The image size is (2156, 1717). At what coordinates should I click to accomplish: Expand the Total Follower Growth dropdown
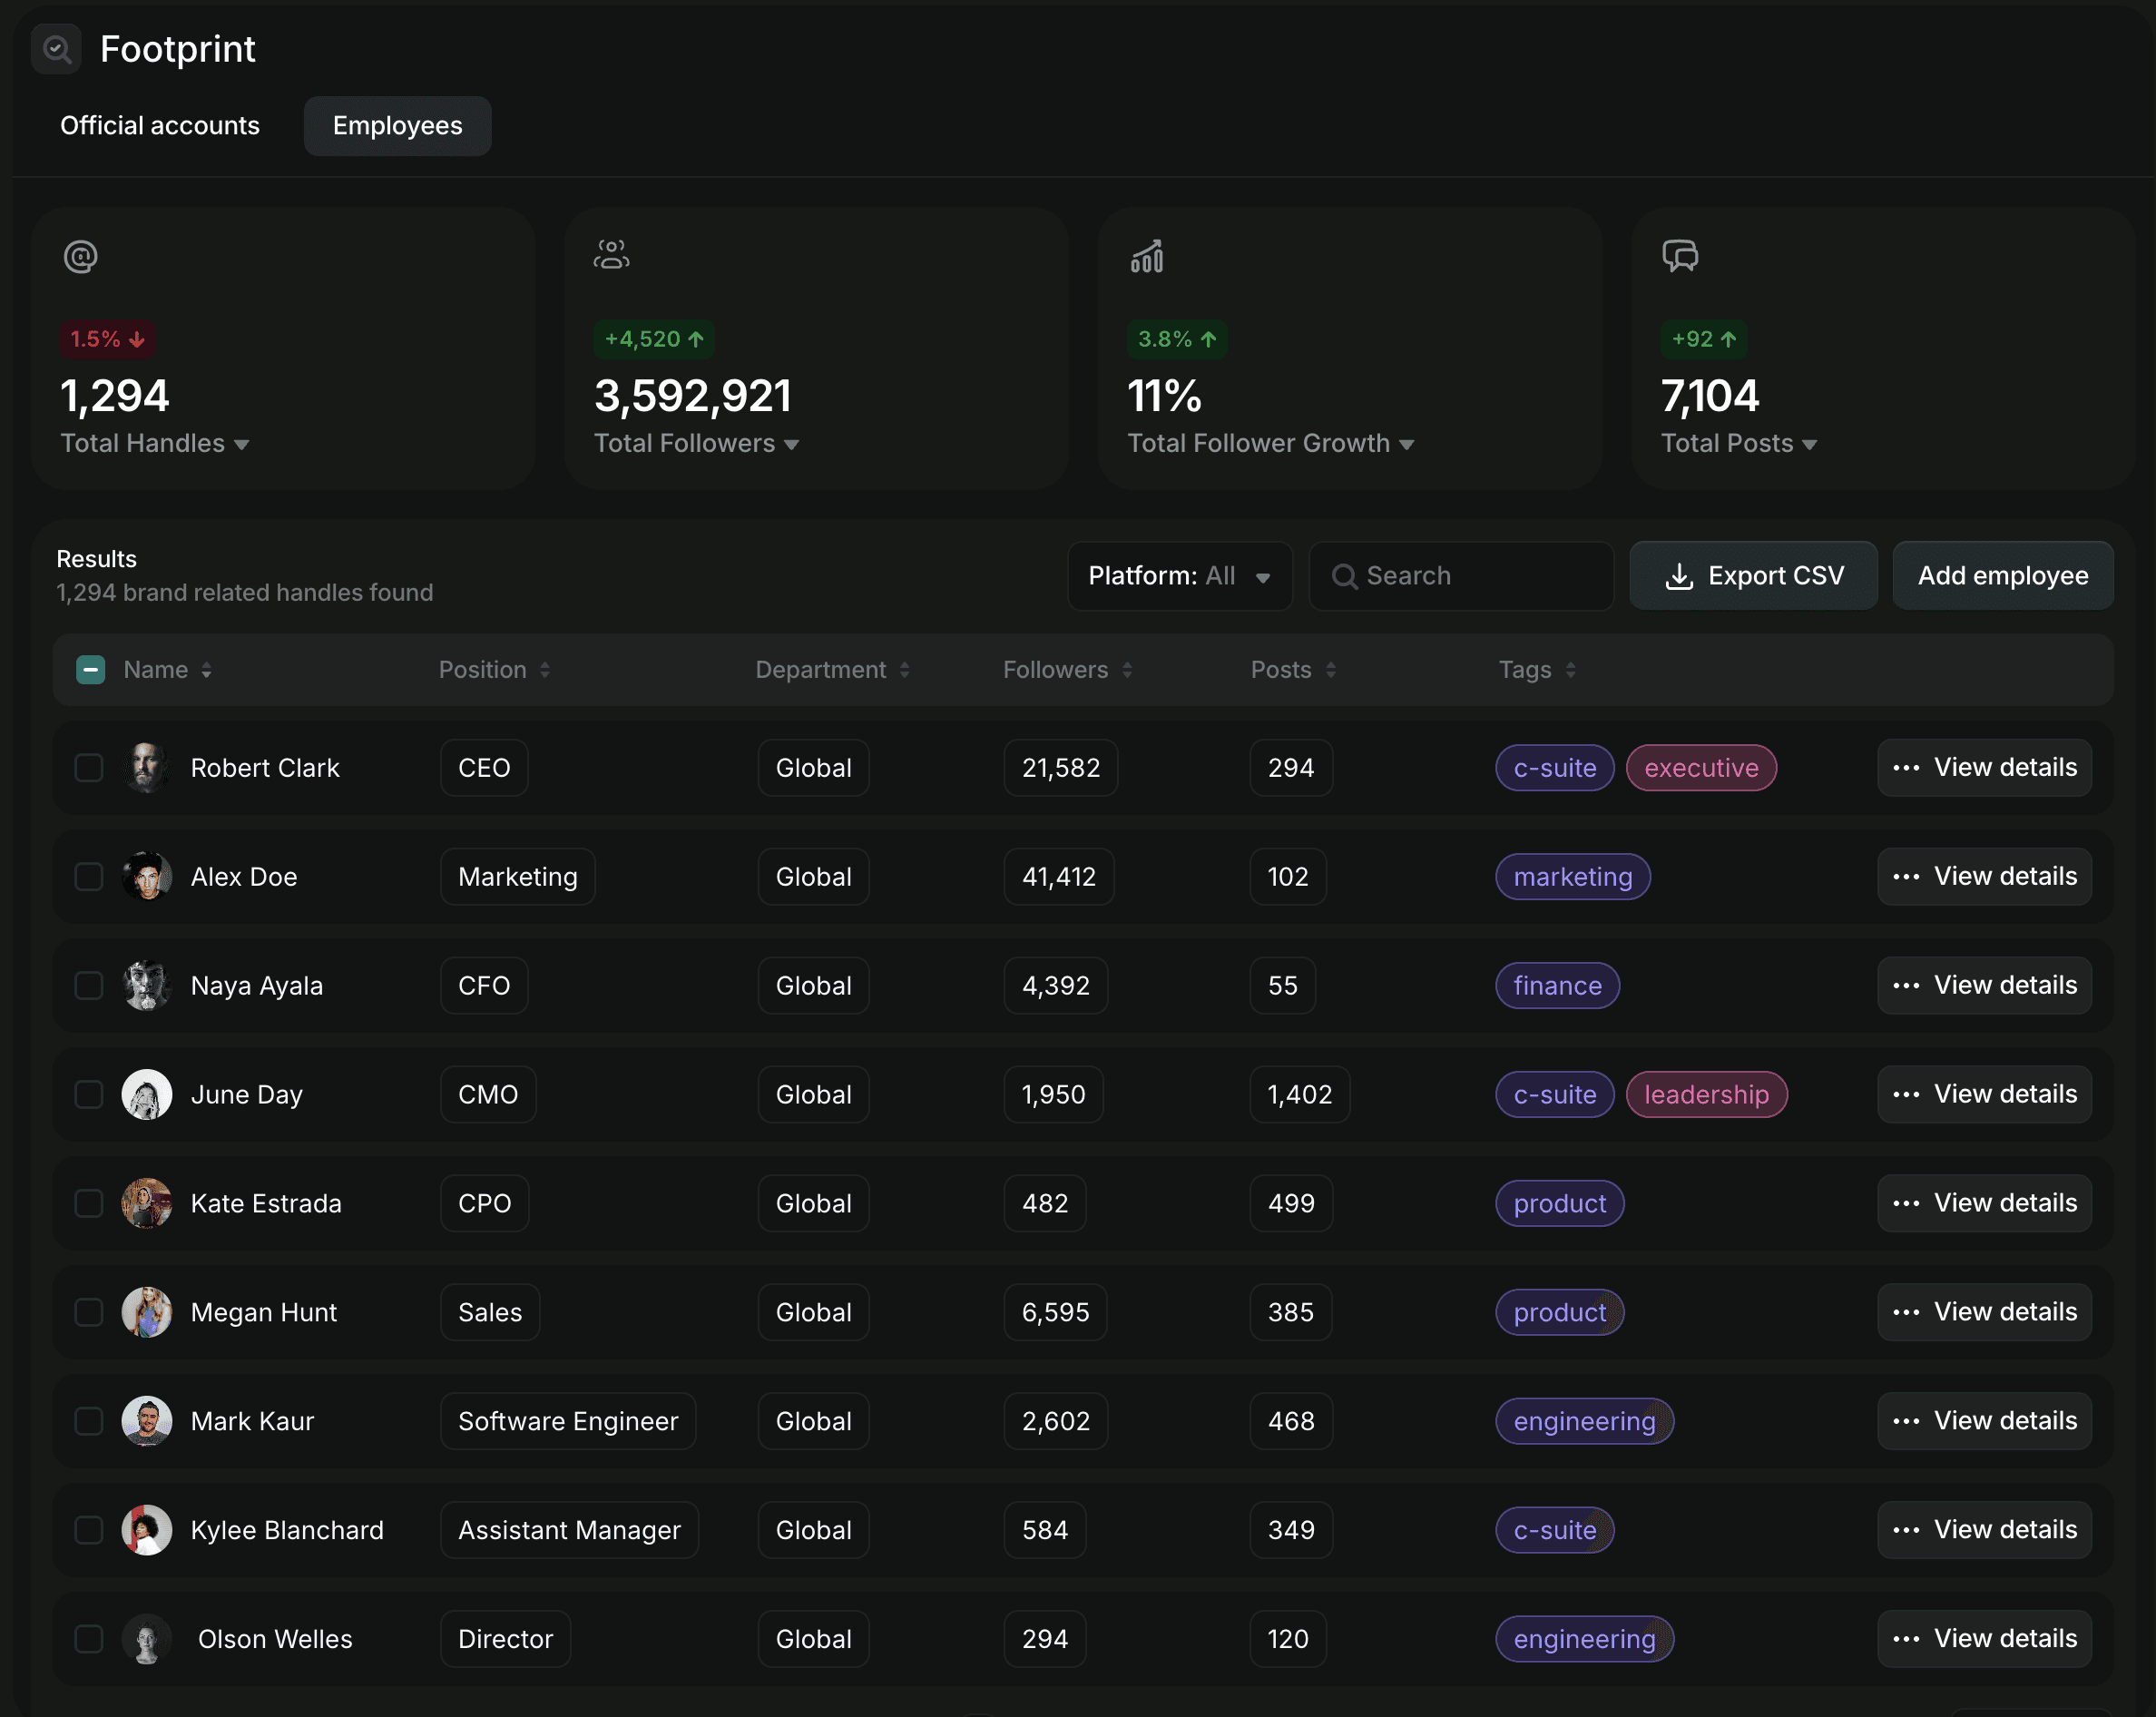coord(1406,445)
